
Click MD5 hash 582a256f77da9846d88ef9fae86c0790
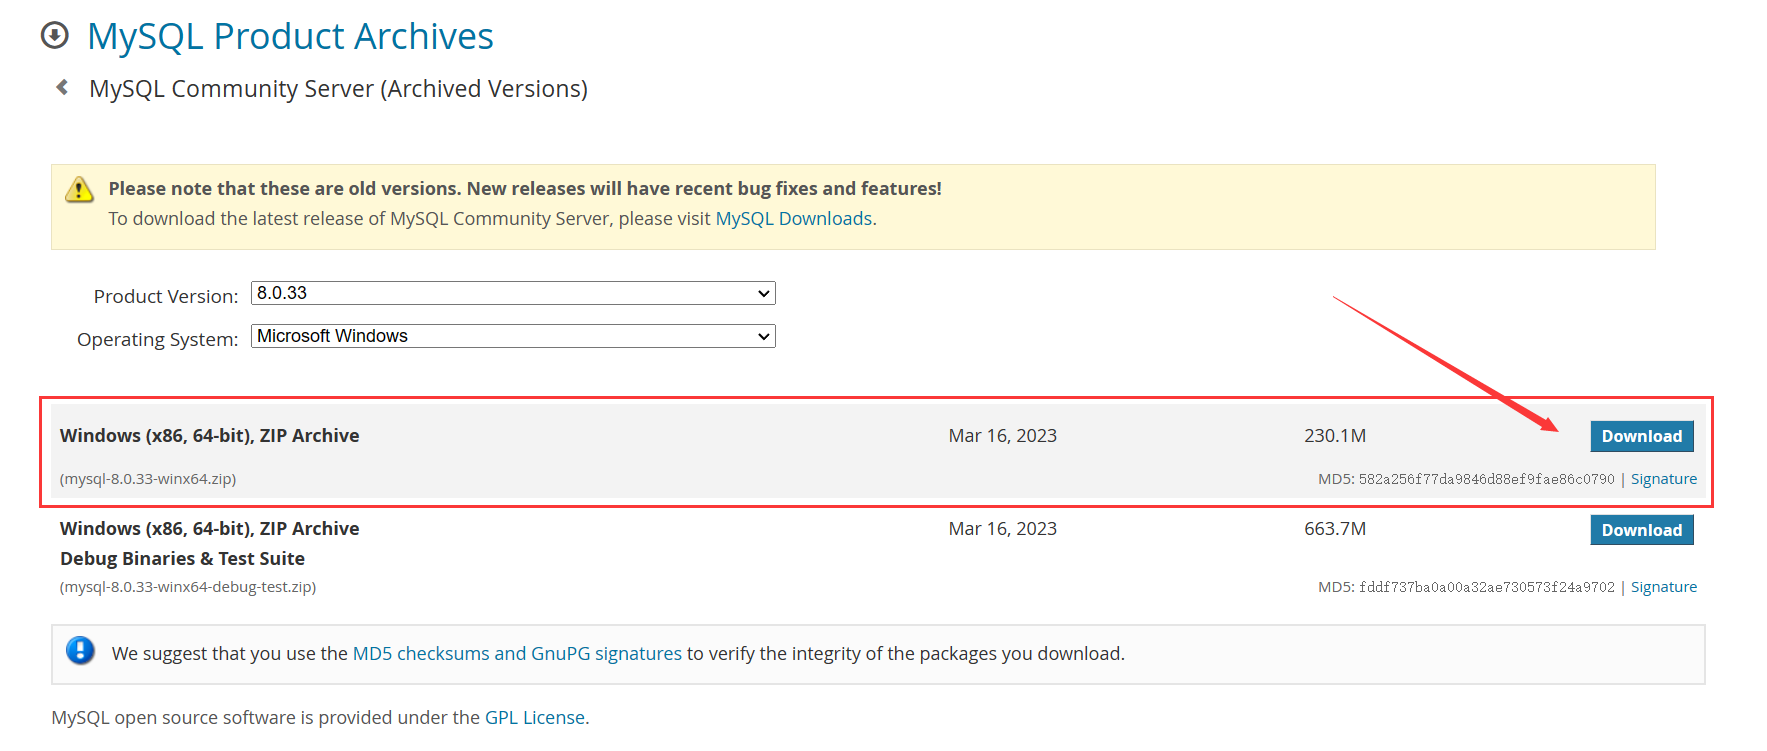pyautogui.click(x=1486, y=479)
